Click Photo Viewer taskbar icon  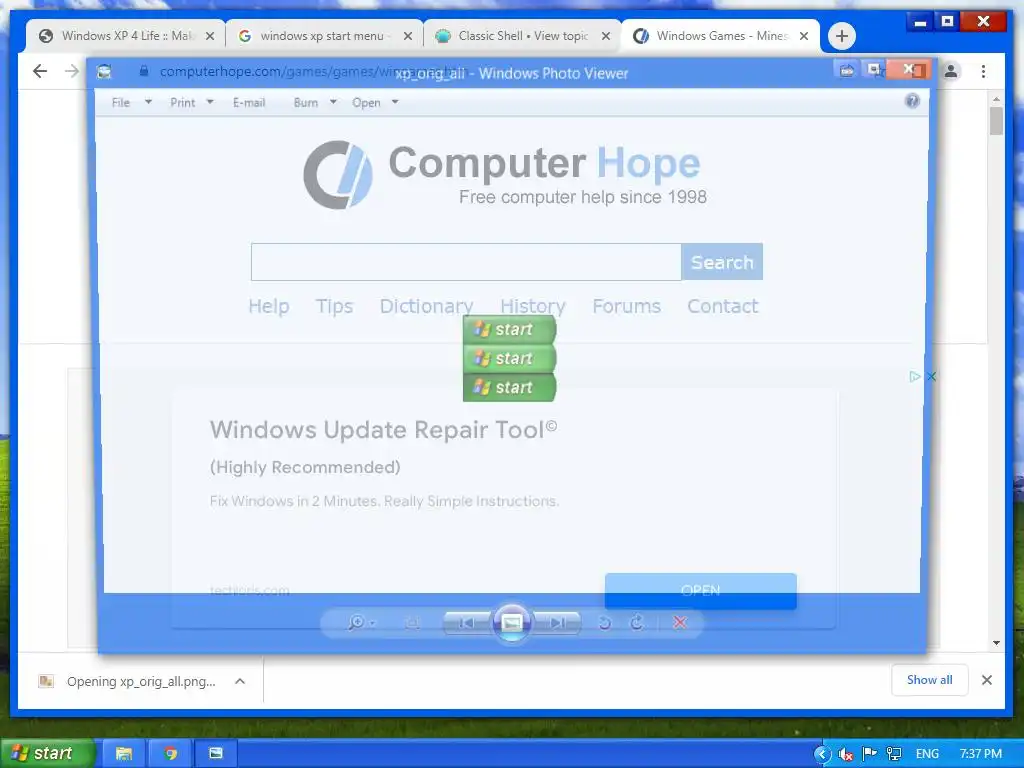216,753
